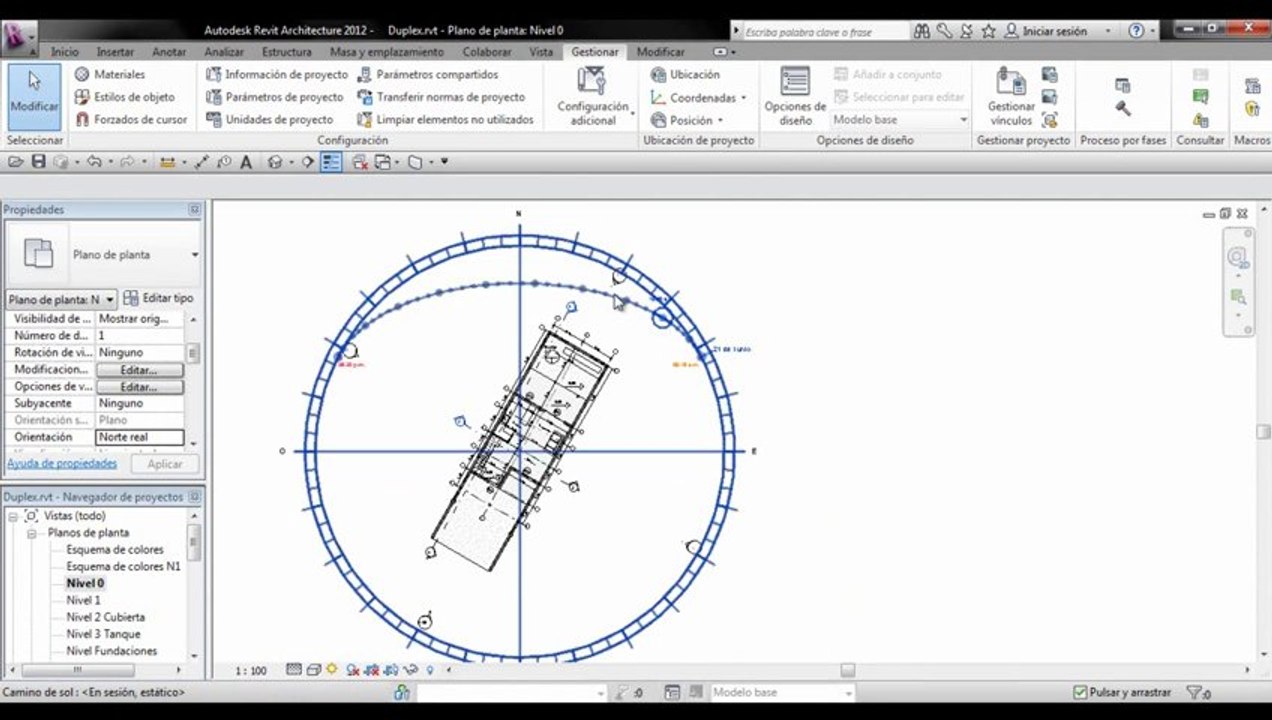The width and height of the screenshot is (1272, 720).
Task: Switch to the Insertar ribbon tab
Action: point(115,52)
